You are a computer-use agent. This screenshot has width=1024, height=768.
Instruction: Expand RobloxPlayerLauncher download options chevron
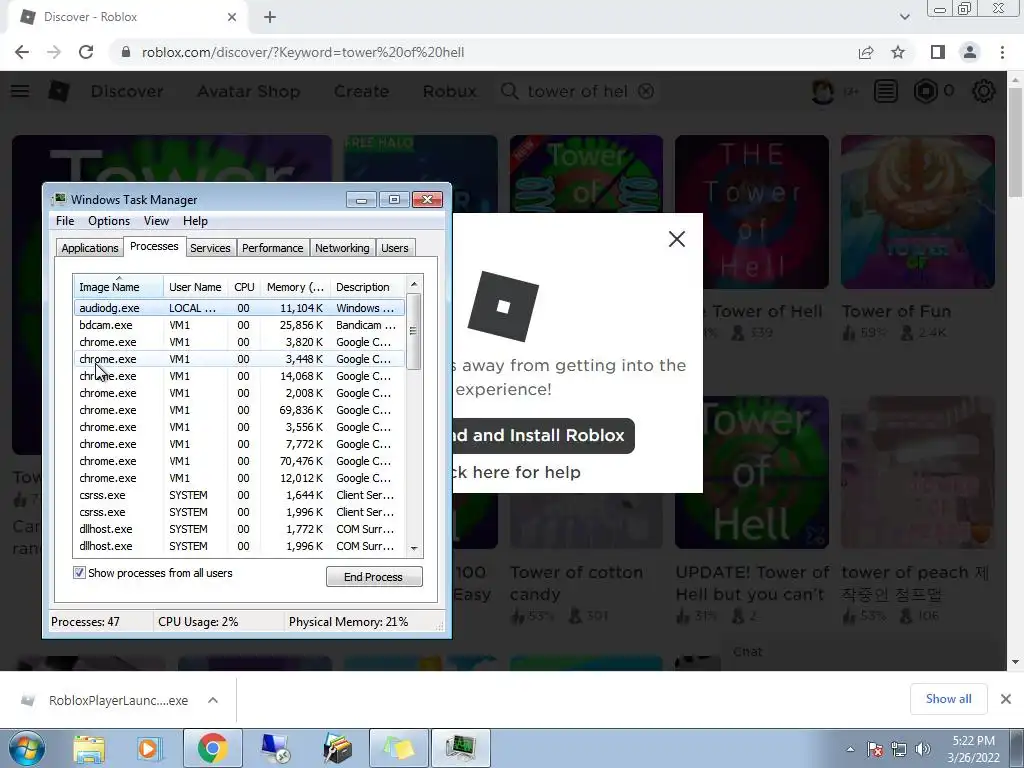[213, 700]
